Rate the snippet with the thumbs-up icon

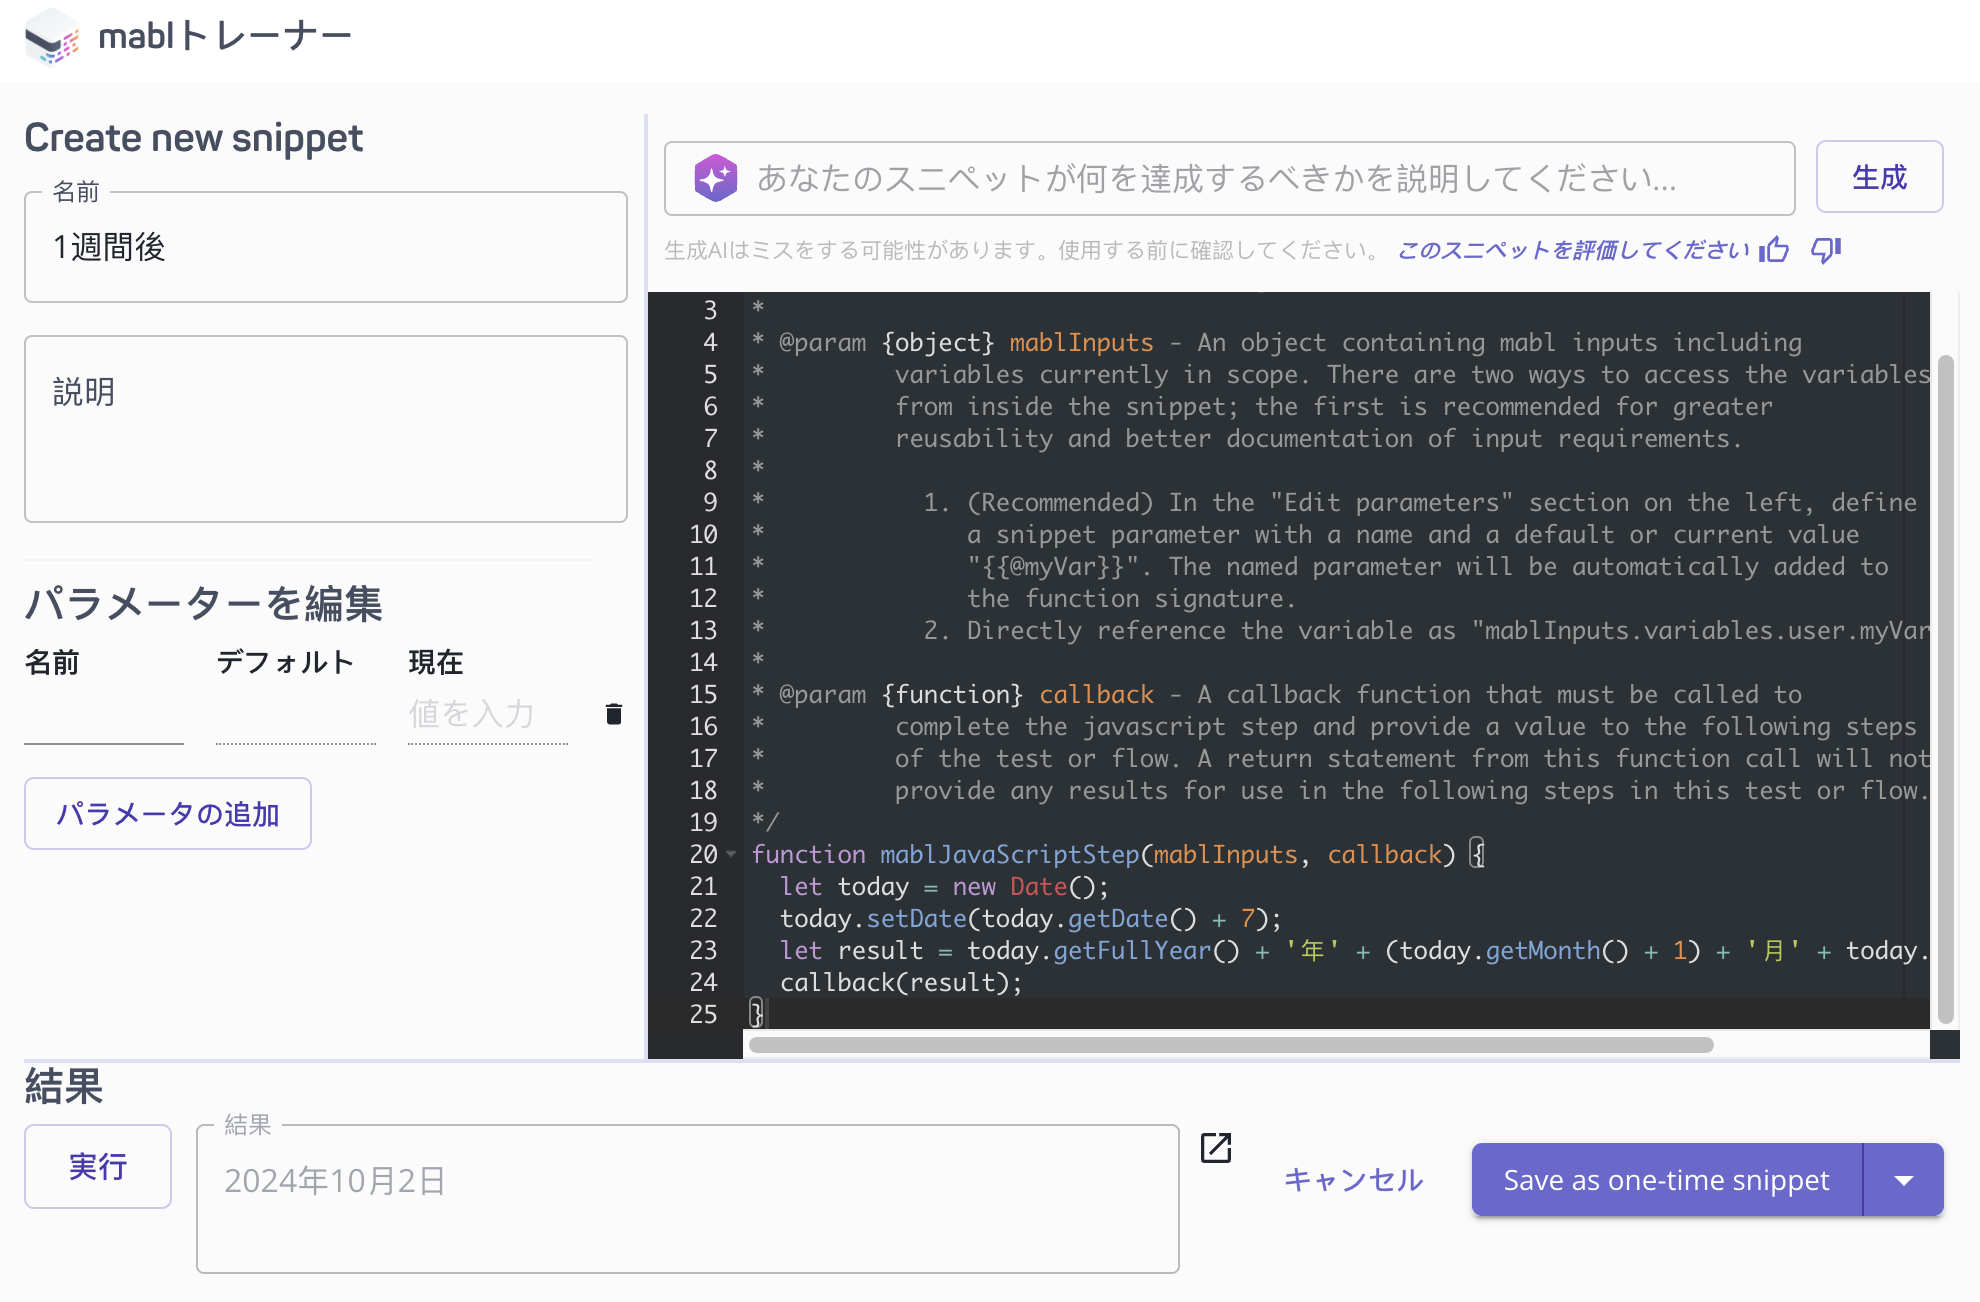coord(1773,251)
